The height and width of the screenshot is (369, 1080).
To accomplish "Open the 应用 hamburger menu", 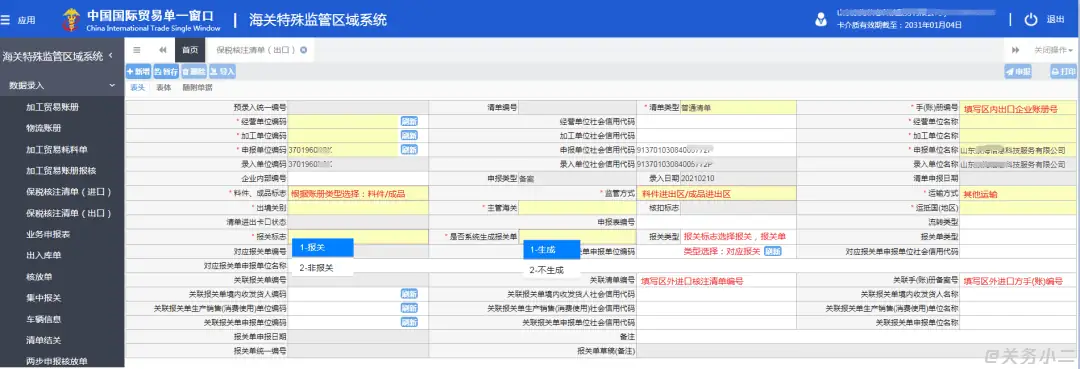I will pos(19,20).
